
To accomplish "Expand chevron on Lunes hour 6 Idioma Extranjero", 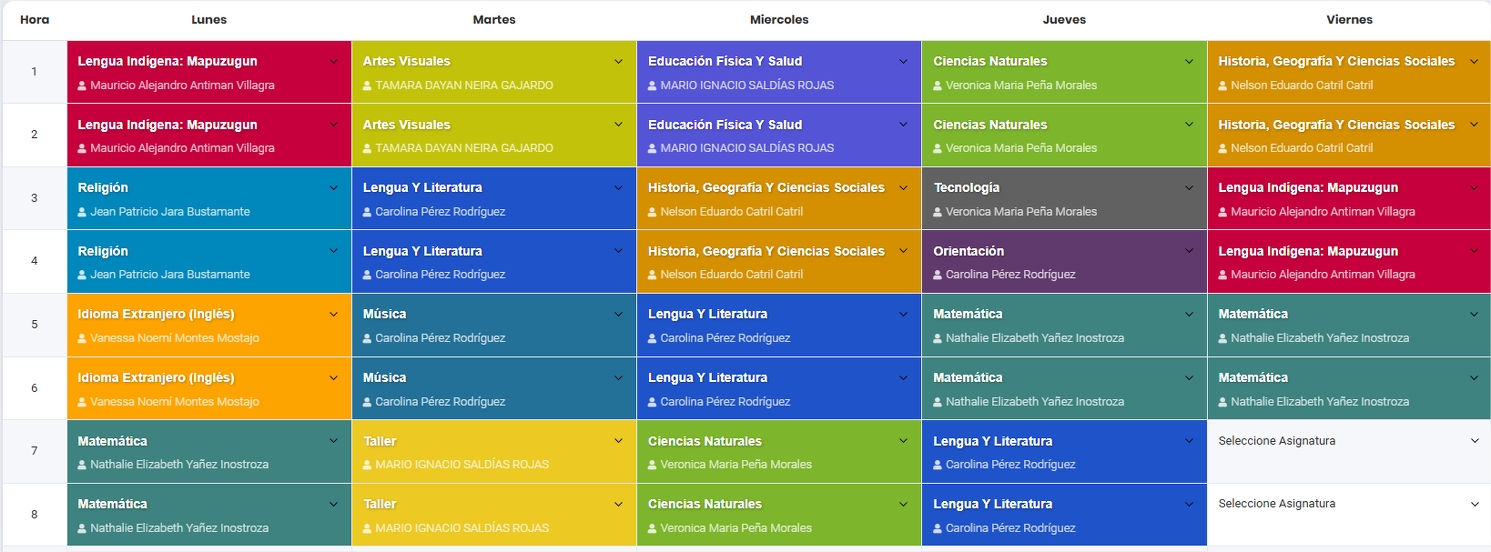I will click(x=334, y=378).
